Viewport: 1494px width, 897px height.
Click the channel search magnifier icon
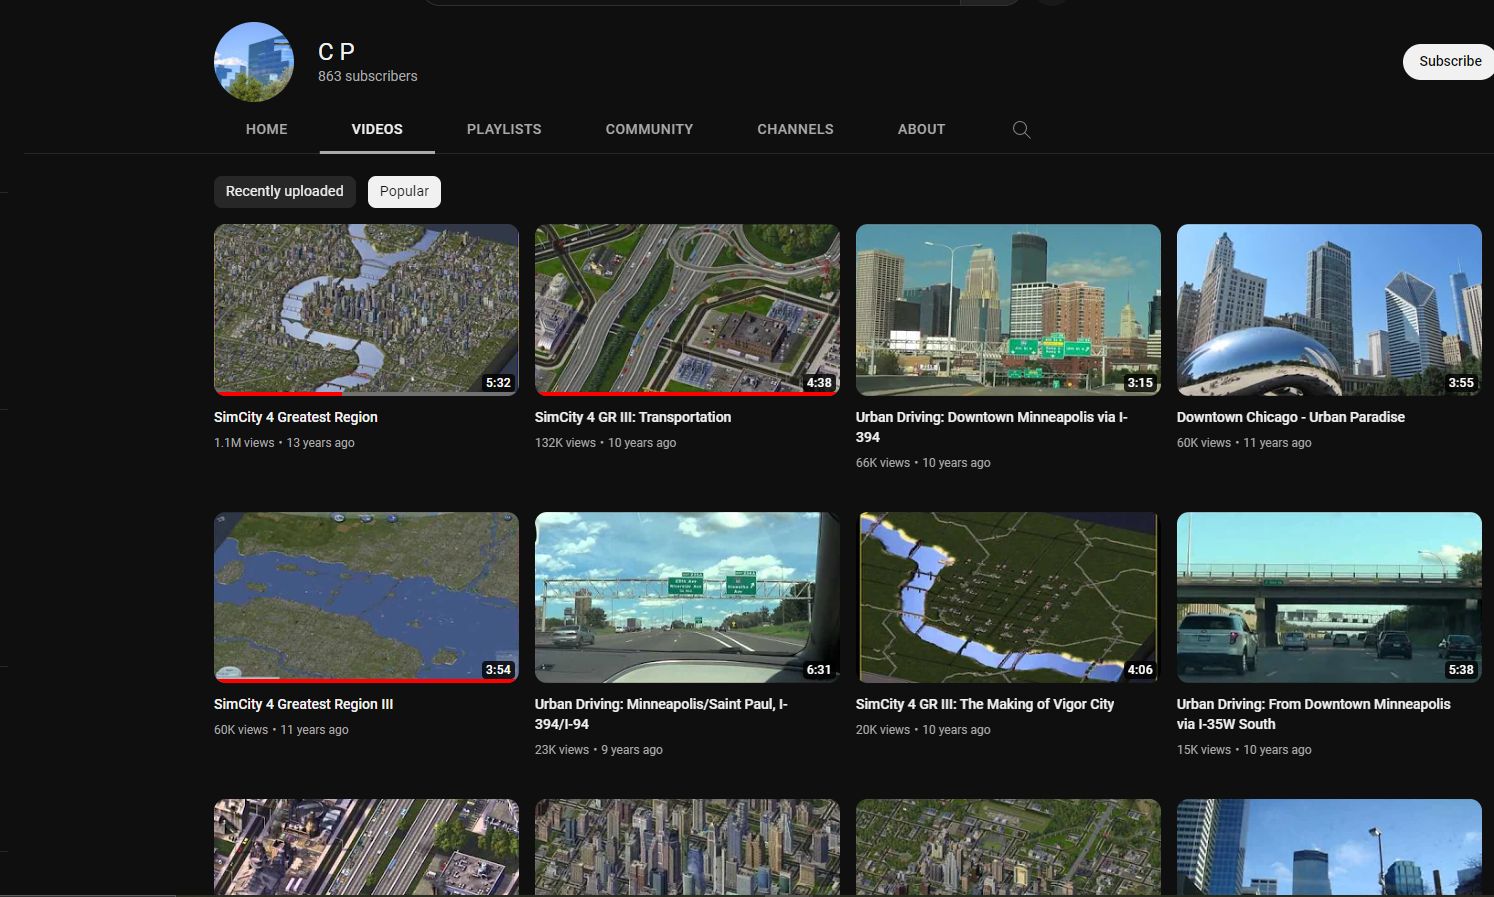tap(1021, 129)
